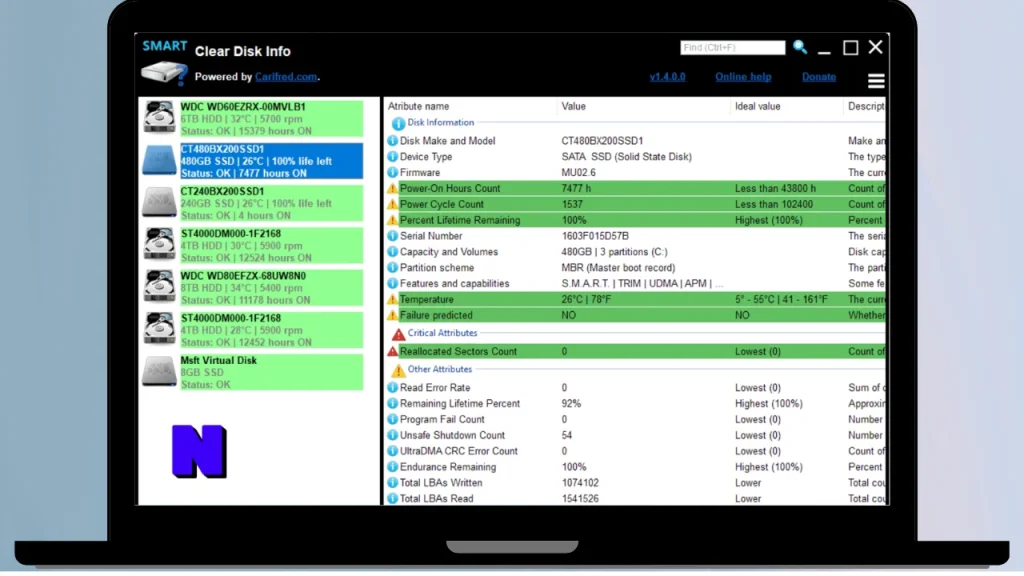Image resolution: width=1024 pixels, height=576 pixels.
Task: Click the Total LBAs Read value 1541526
Action: pyautogui.click(x=580, y=498)
